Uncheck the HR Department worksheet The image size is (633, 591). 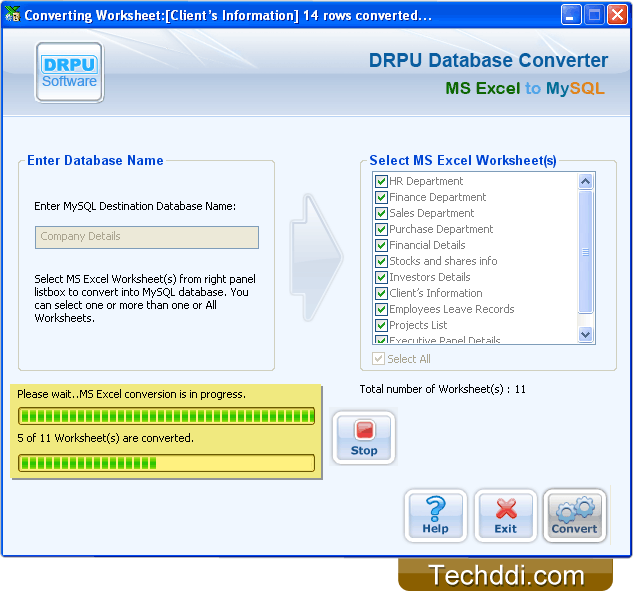coord(381,181)
